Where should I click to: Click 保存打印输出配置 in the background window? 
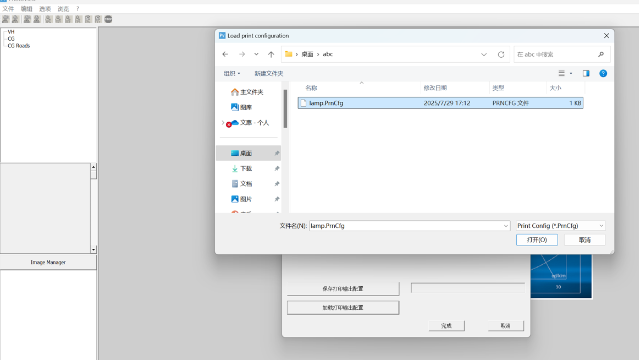click(x=343, y=289)
